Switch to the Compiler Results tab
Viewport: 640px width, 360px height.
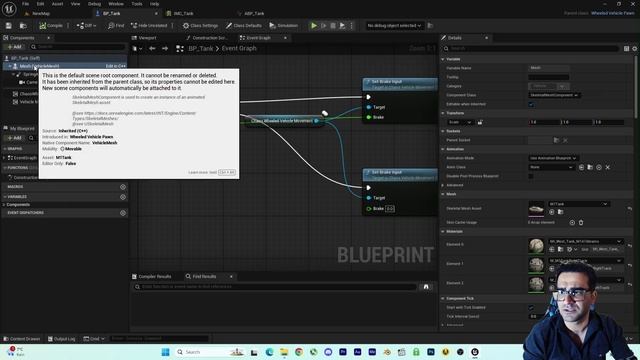pyautogui.click(x=151, y=277)
